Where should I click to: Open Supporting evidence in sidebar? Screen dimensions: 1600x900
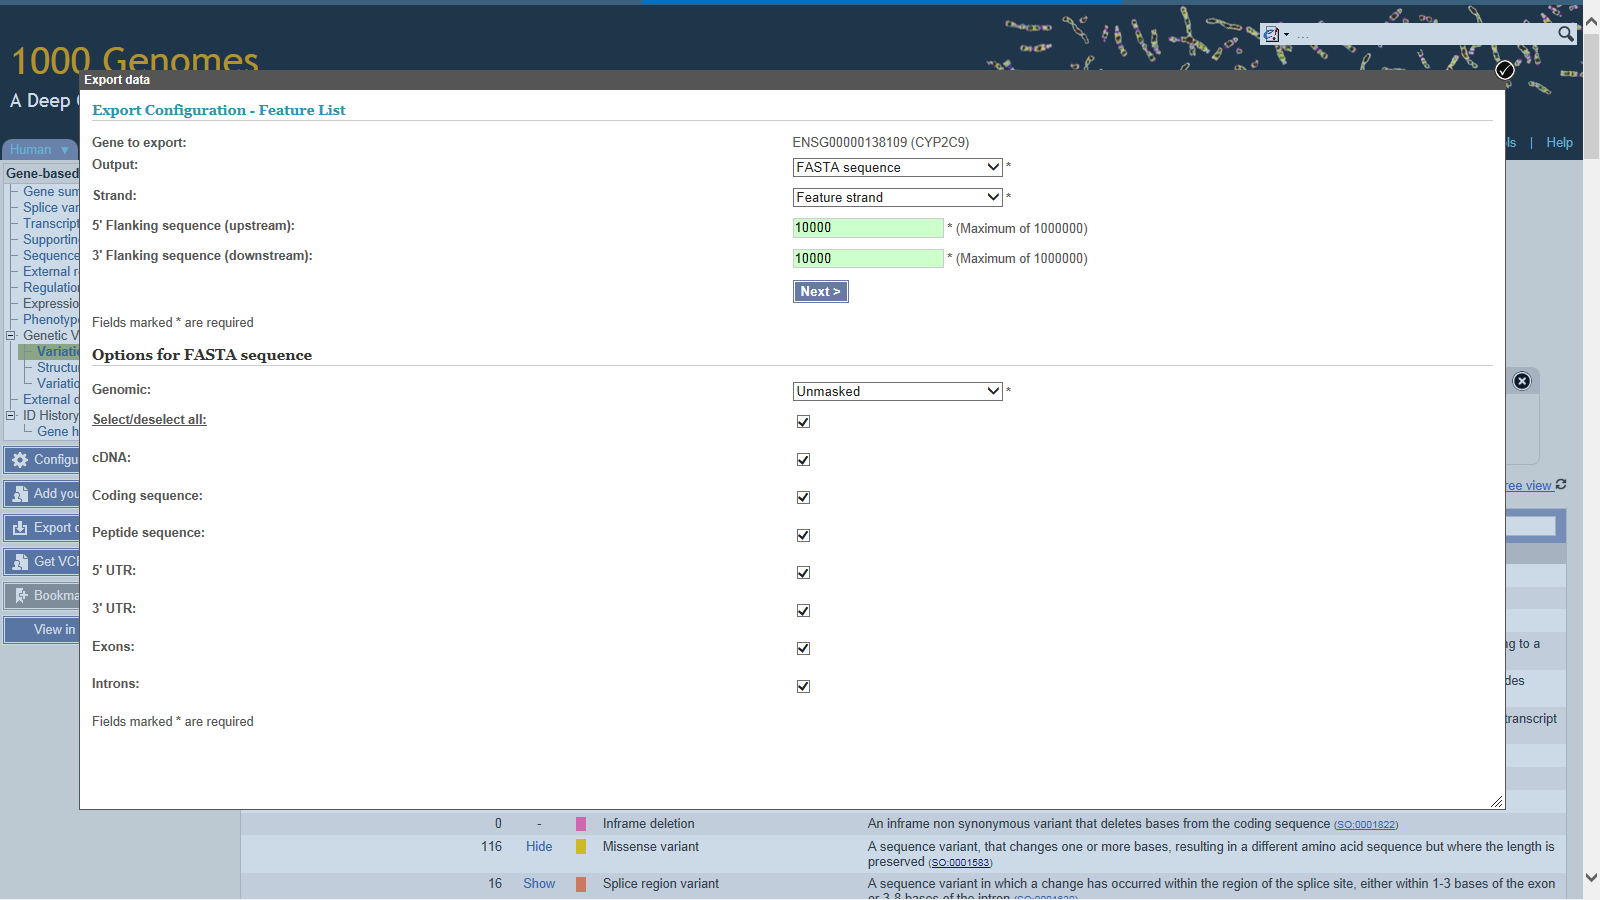(x=51, y=240)
